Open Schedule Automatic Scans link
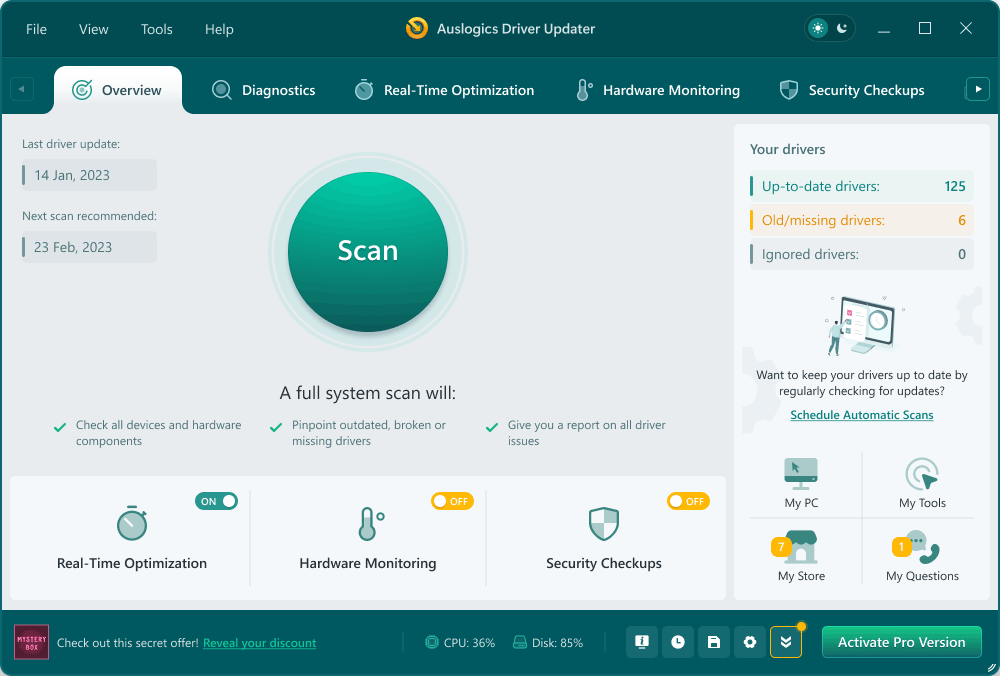Screen dimensions: 1000x676 point(861,415)
